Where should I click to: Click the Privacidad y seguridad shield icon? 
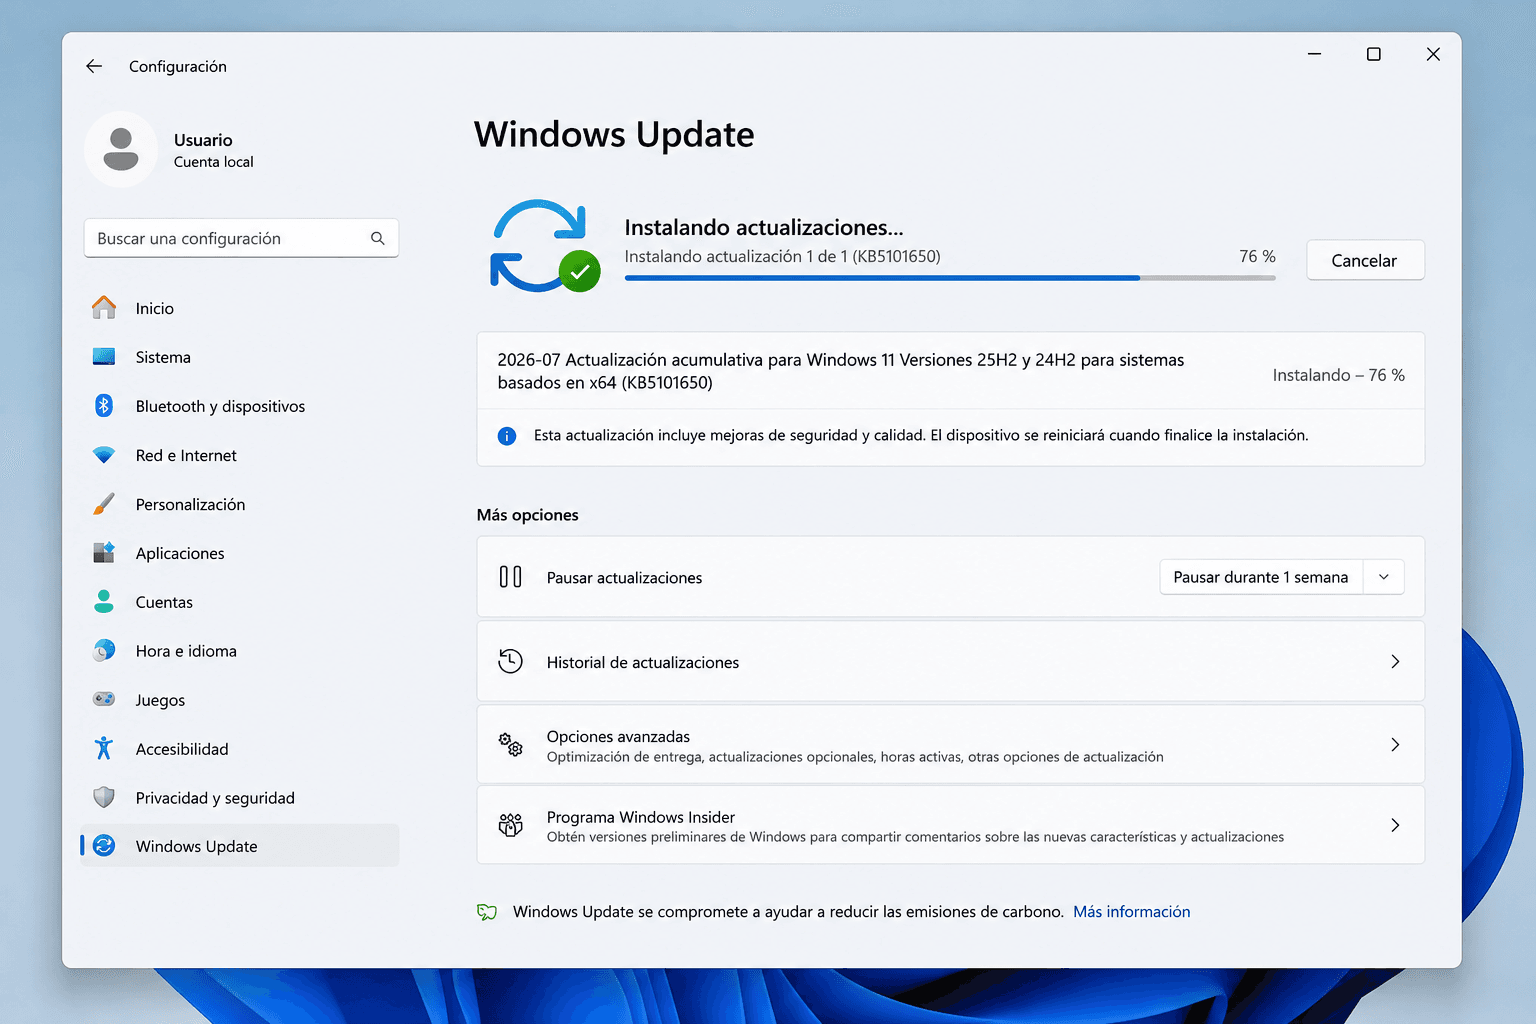point(104,797)
